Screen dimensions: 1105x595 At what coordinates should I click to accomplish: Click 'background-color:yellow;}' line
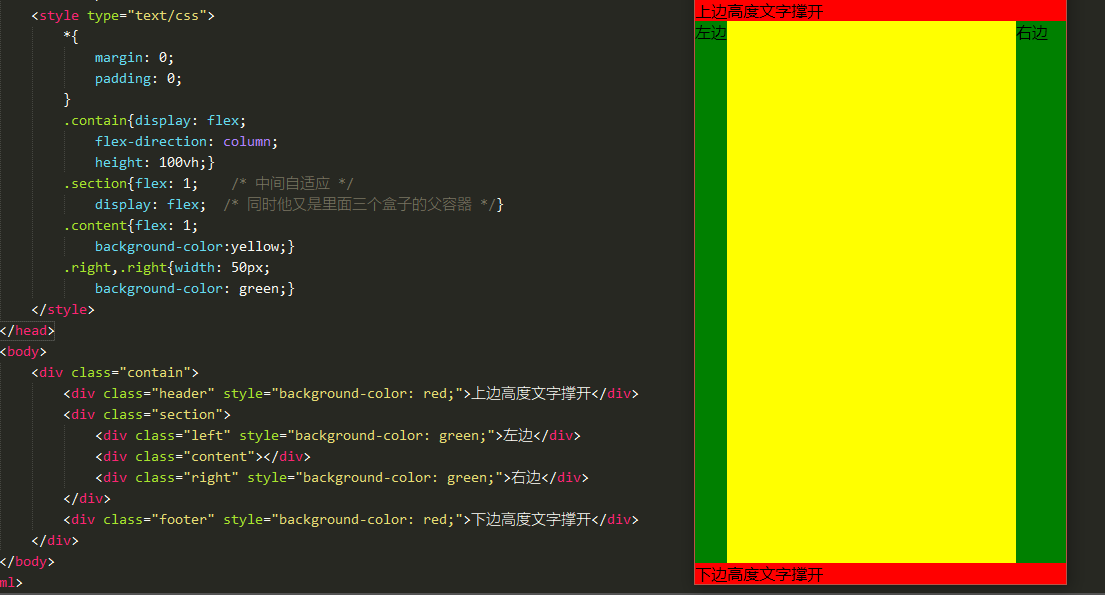(x=195, y=247)
